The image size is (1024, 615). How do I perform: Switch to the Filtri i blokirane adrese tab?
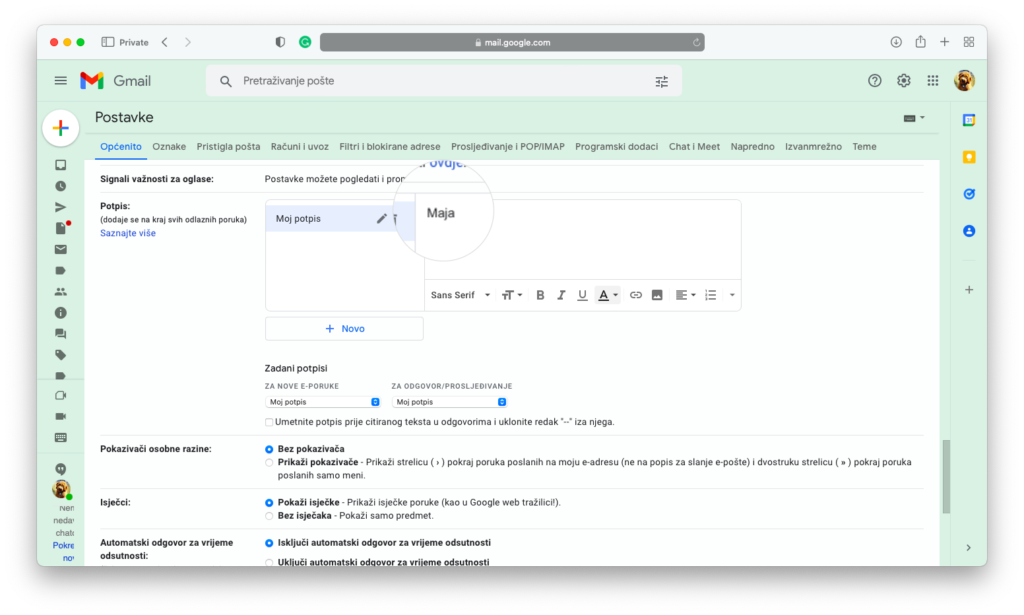pos(389,147)
